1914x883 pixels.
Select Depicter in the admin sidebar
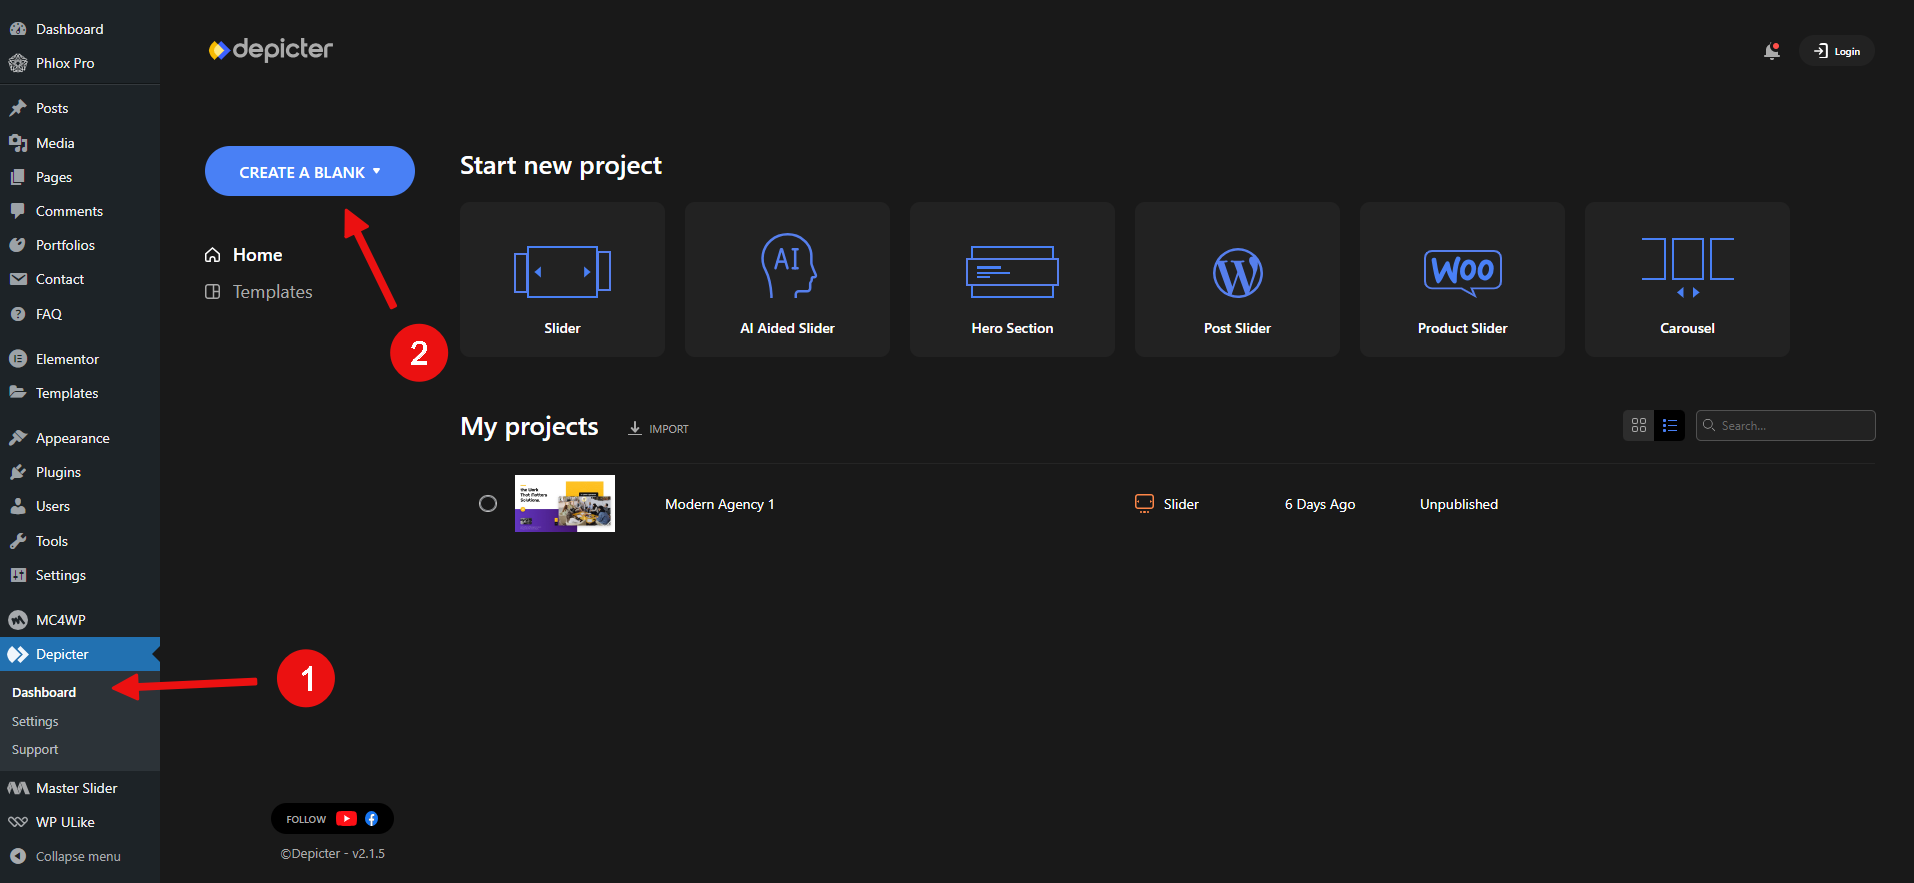[x=80, y=654]
